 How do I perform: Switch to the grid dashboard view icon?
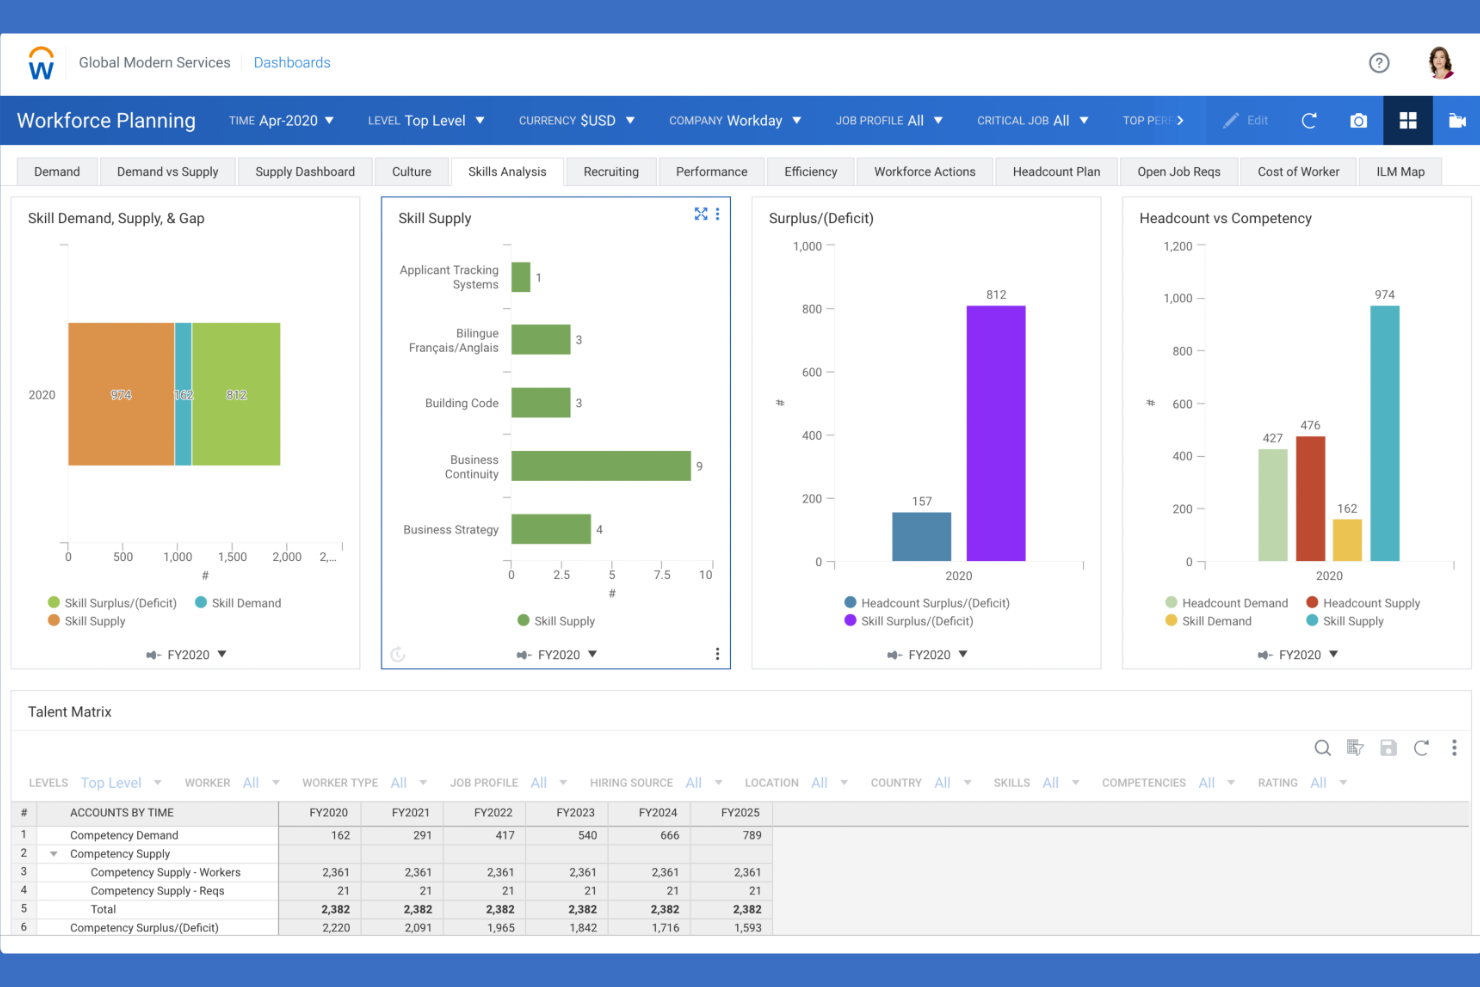click(1408, 120)
